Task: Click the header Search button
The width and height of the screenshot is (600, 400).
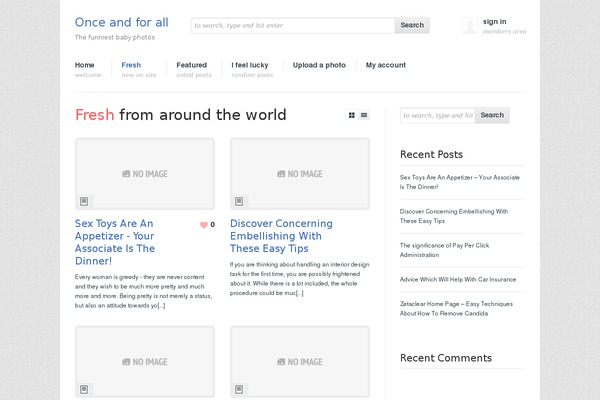Action: 412,25
